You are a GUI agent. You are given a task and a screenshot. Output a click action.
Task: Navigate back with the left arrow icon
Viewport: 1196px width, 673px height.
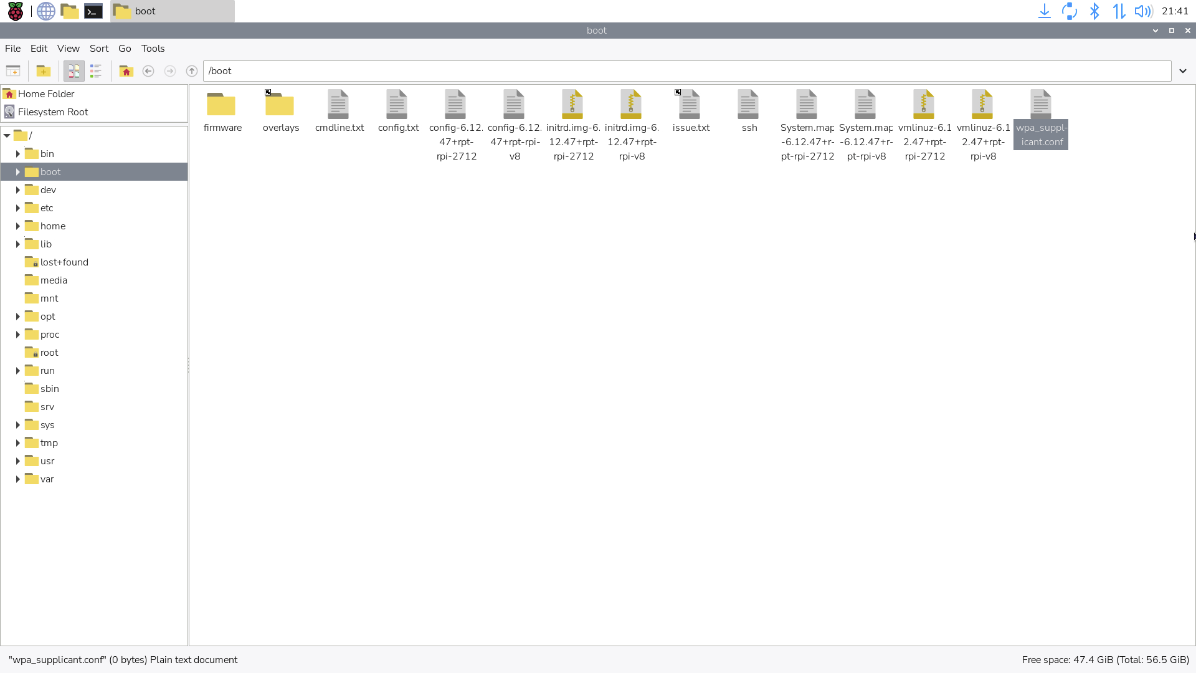[x=148, y=71]
